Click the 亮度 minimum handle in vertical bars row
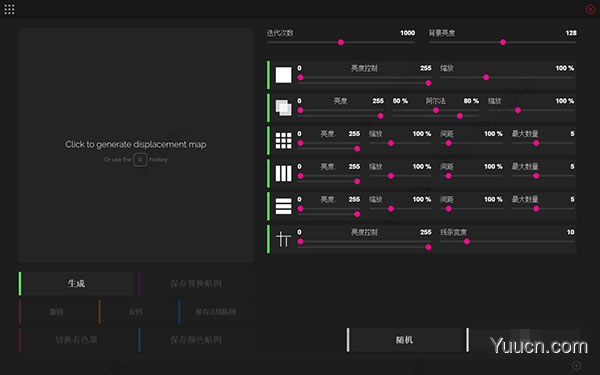Viewport: 600px width, 375px height. (x=300, y=176)
